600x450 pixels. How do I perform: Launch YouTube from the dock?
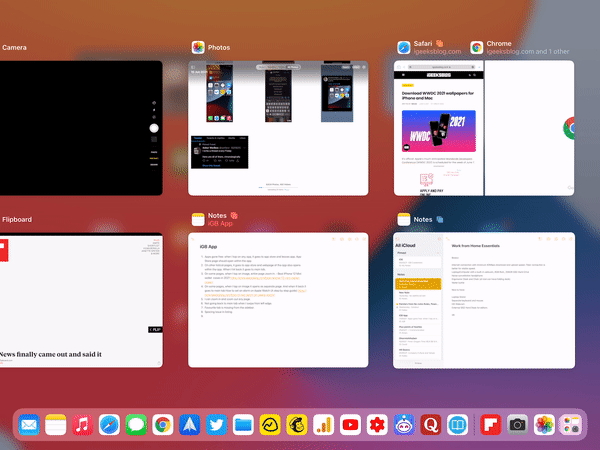[x=350, y=425]
